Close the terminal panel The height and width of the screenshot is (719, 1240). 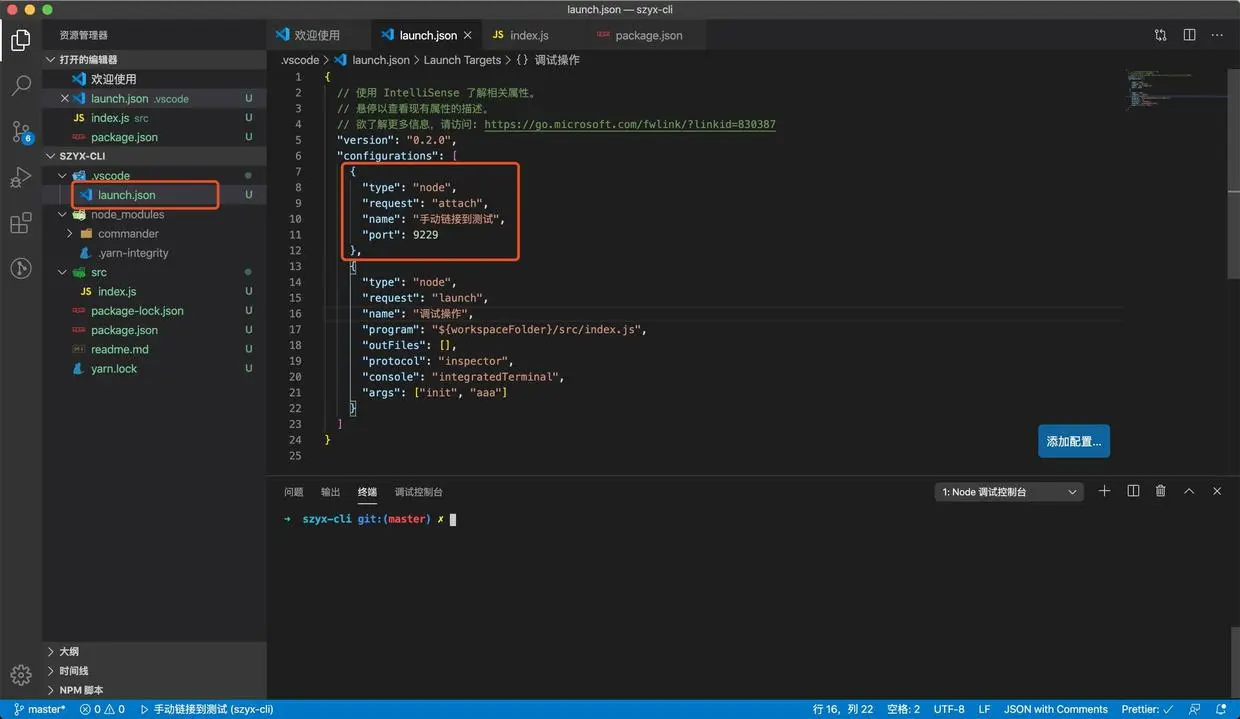(x=1217, y=491)
